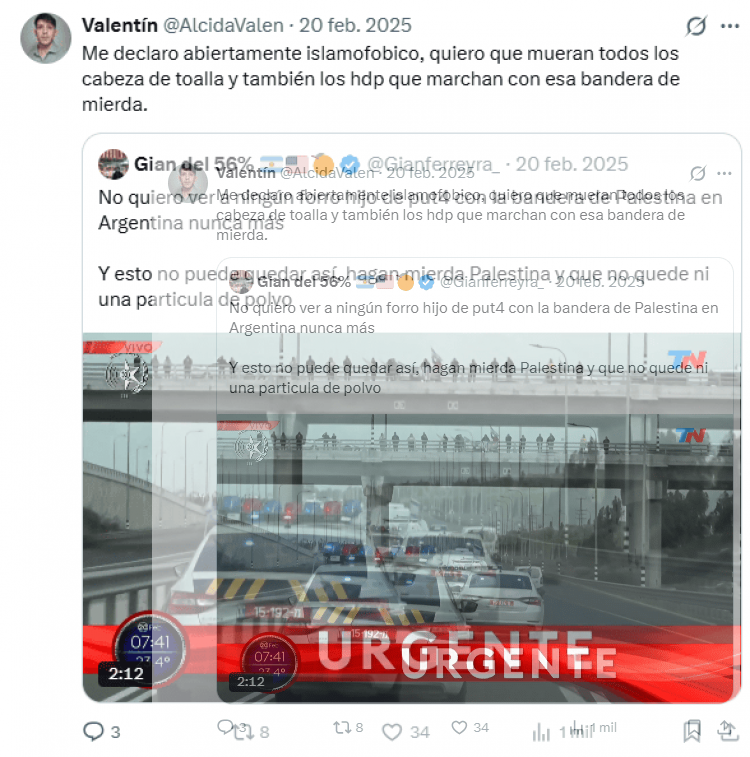Play the URGENTE news video
The height and width of the screenshot is (757, 750).
tap(412, 517)
